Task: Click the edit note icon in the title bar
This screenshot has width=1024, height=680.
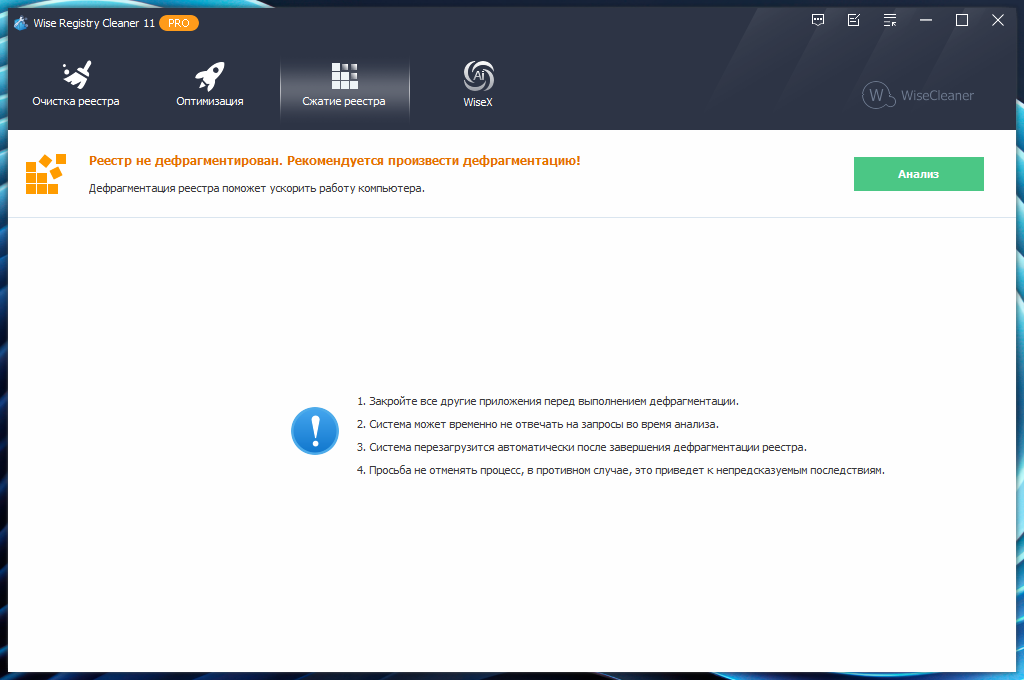Action: pyautogui.click(x=854, y=20)
